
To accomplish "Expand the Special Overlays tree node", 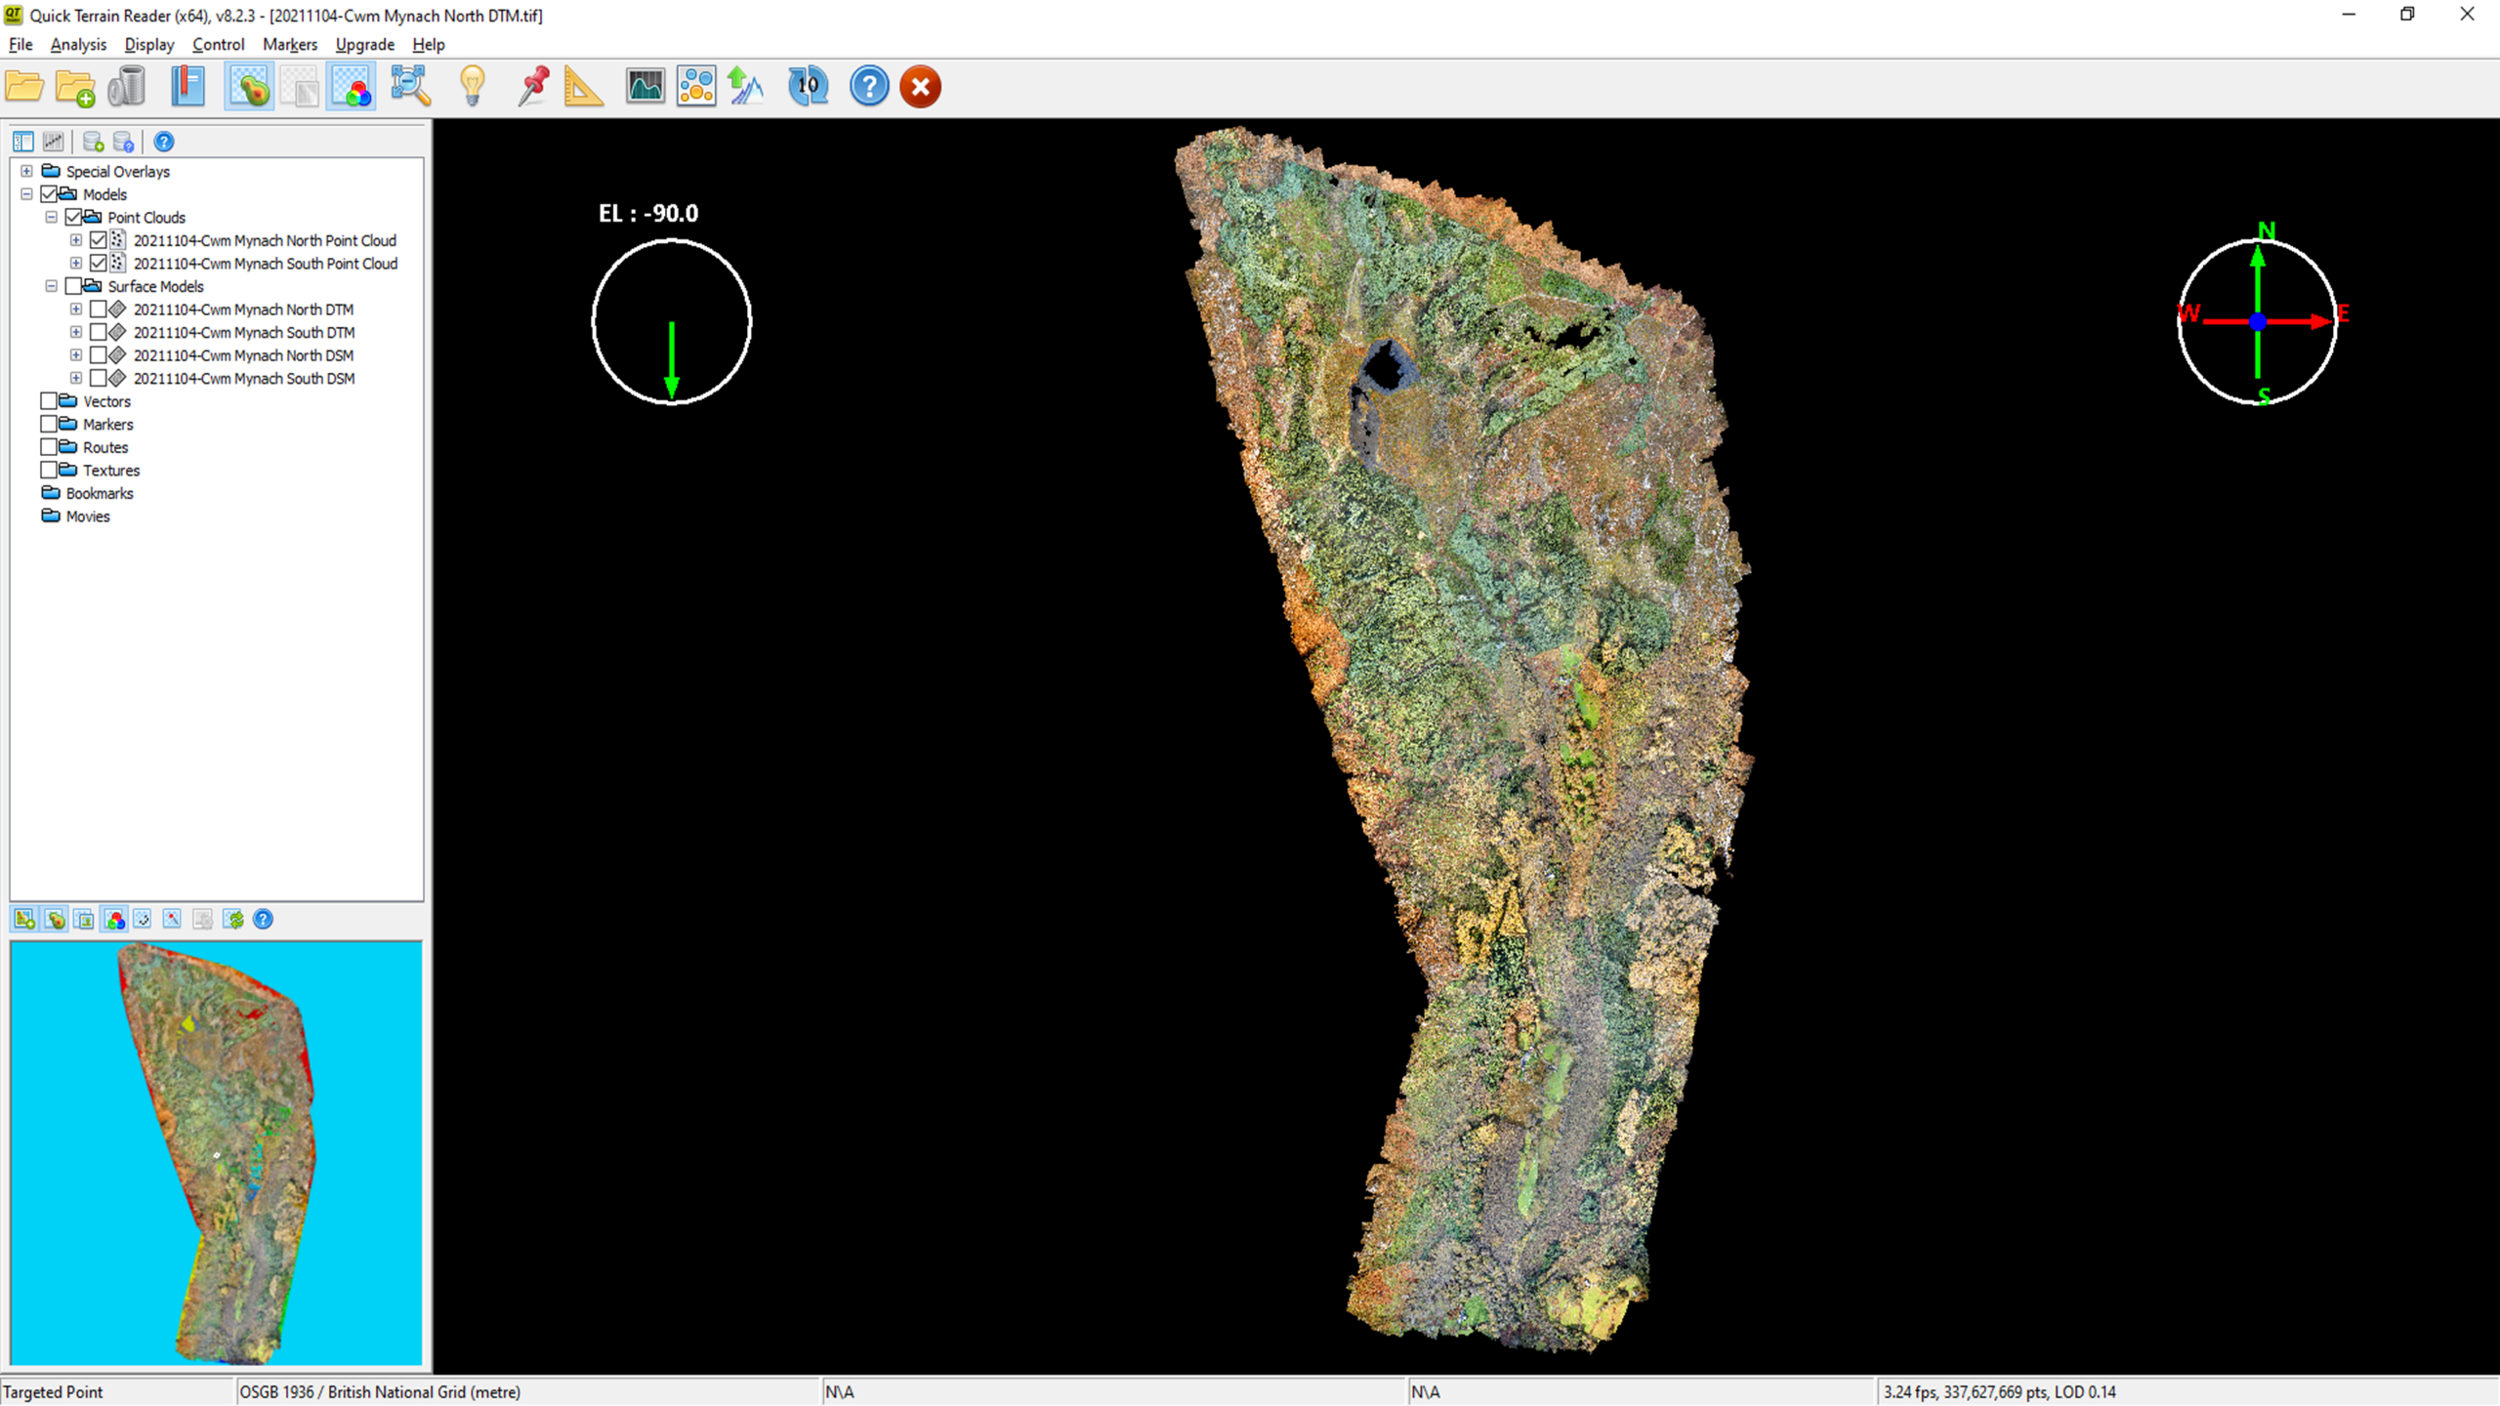I will [x=27, y=171].
